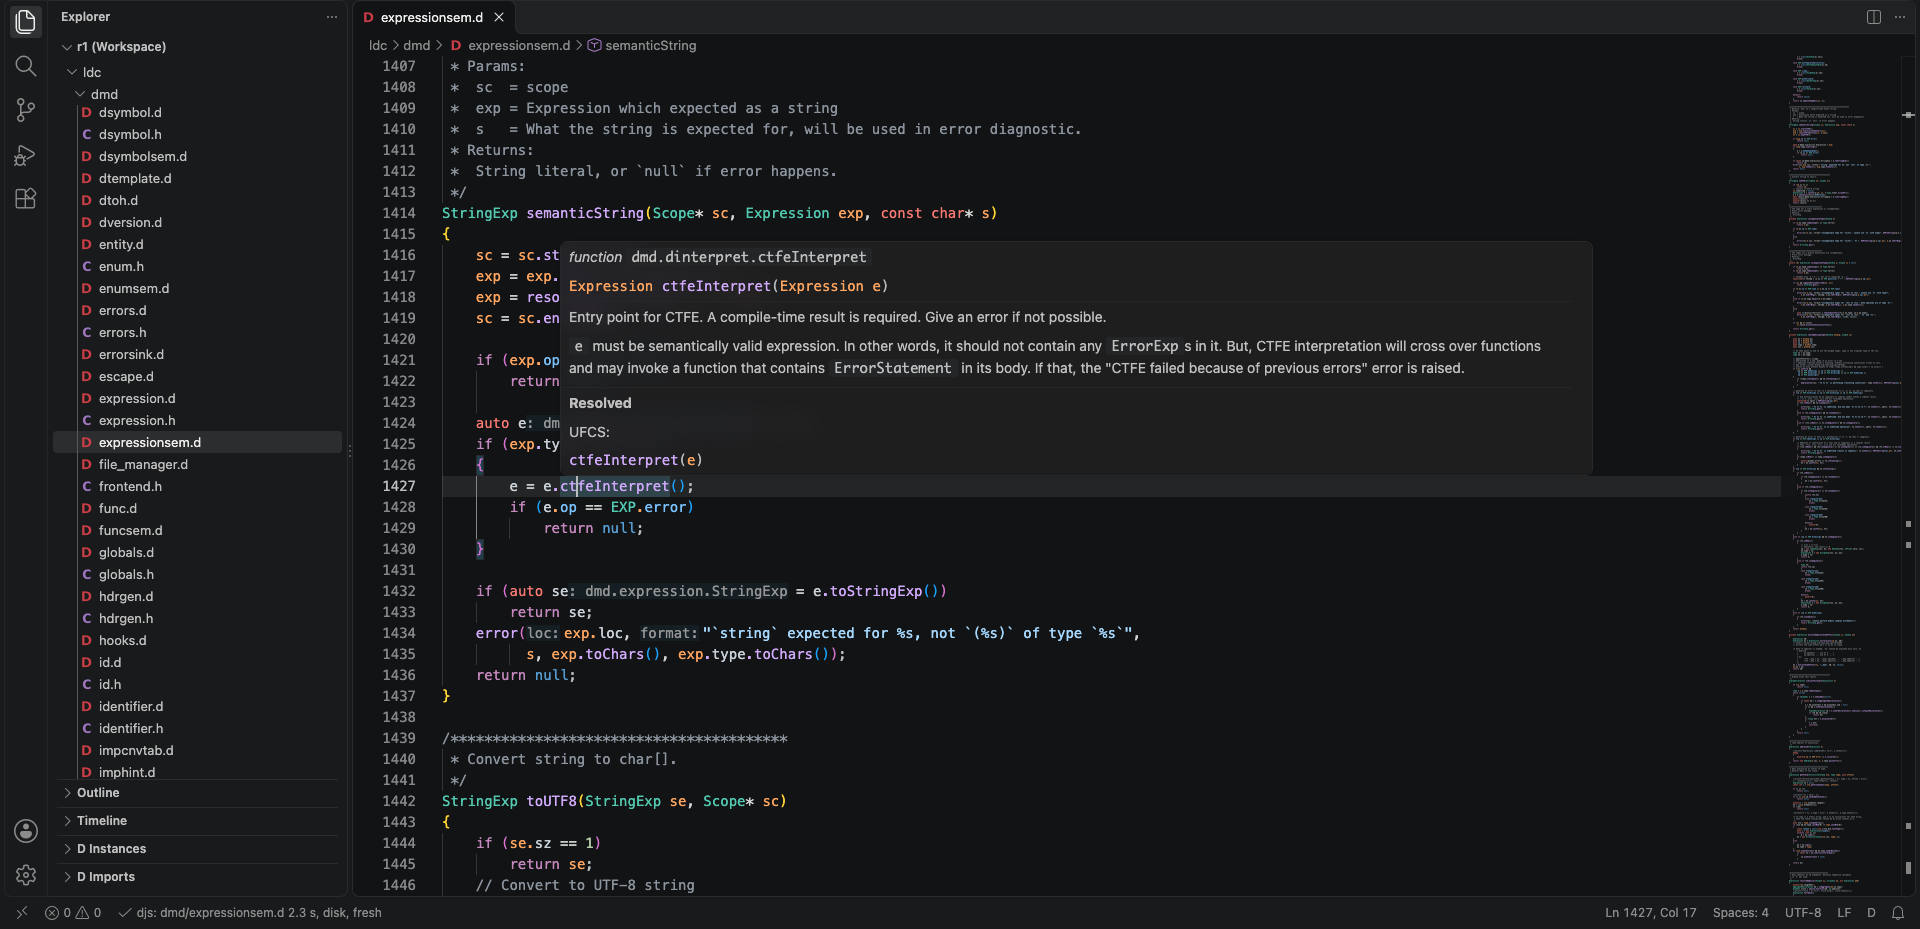Image resolution: width=1920 pixels, height=929 pixels.
Task: Open funcsem.d file
Action: (x=130, y=531)
